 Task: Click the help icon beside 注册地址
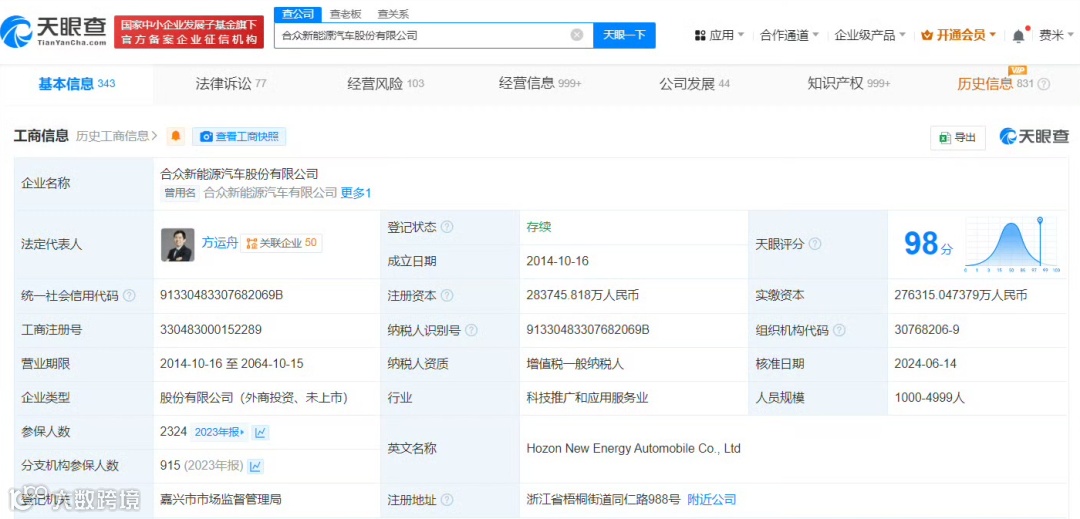point(447,500)
